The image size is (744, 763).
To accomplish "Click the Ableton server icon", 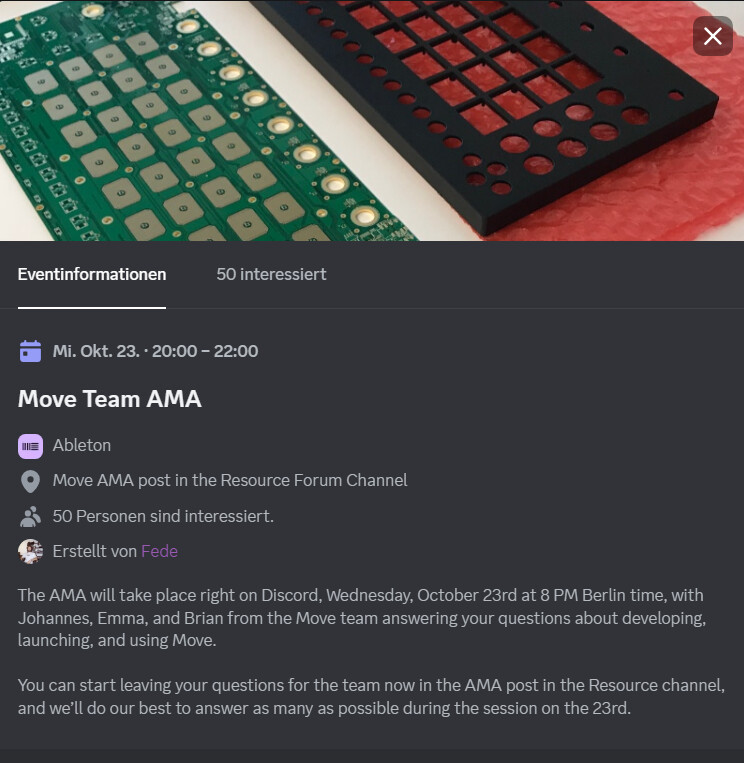I will coord(30,446).
